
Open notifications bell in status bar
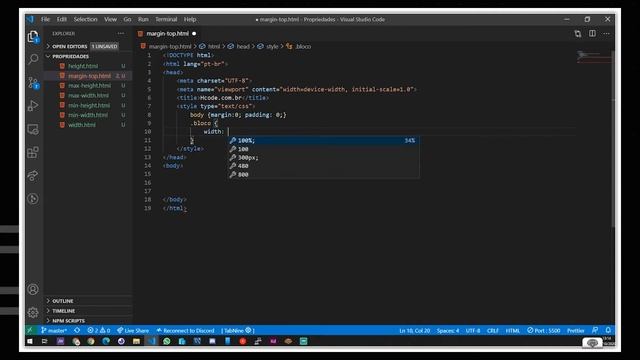[x=608, y=330]
